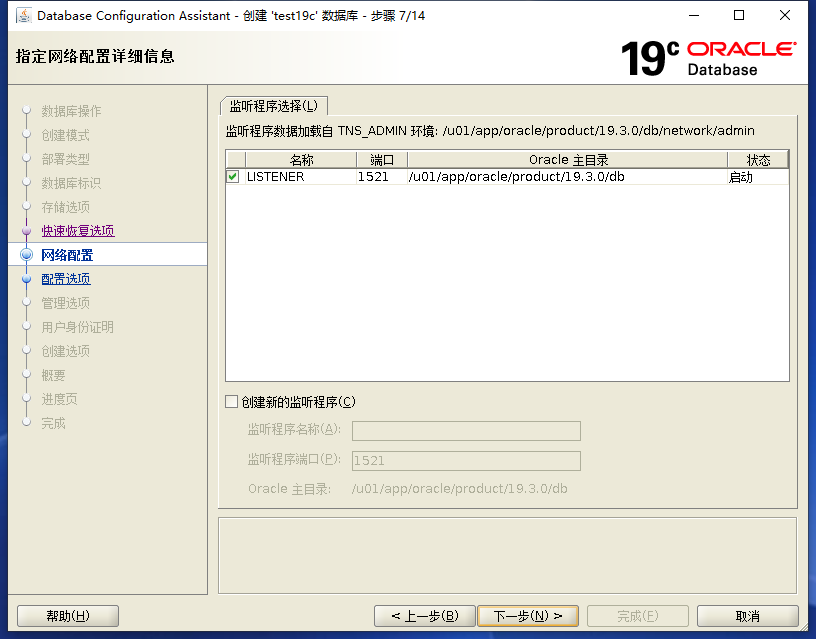Click the 创建模式 step label
This screenshot has width=816, height=639.
[x=66, y=135]
